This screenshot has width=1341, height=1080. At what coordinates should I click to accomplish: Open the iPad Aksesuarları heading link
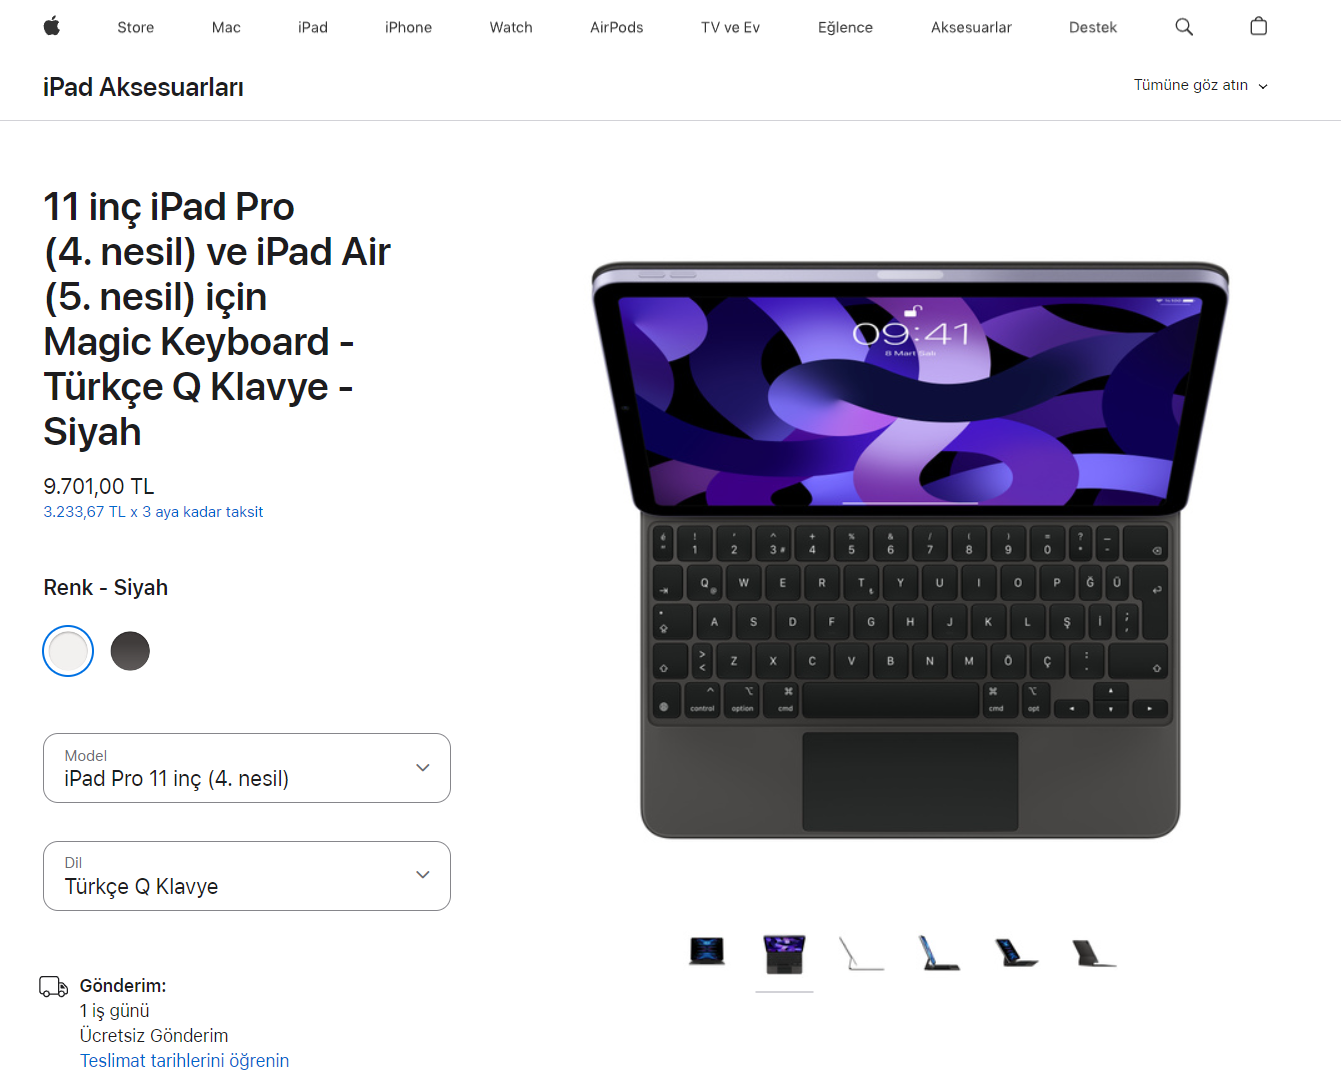[x=143, y=87]
